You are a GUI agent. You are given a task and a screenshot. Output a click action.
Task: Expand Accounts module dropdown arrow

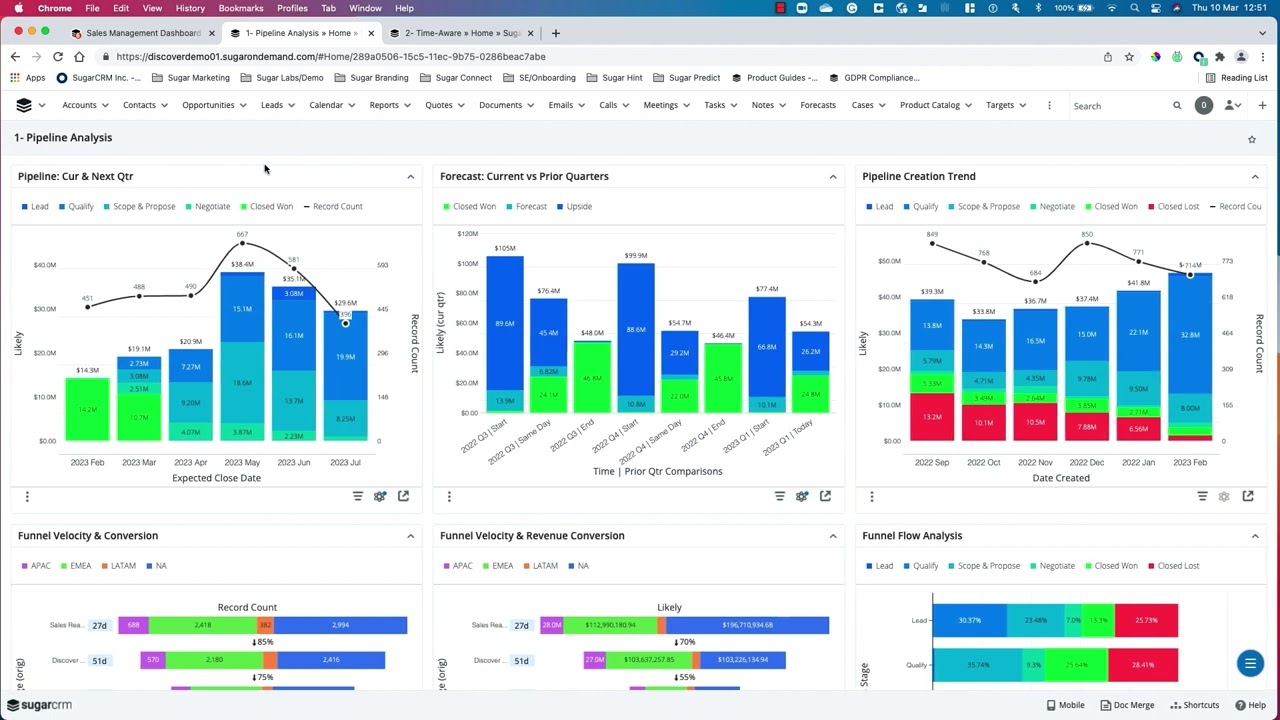106,105
